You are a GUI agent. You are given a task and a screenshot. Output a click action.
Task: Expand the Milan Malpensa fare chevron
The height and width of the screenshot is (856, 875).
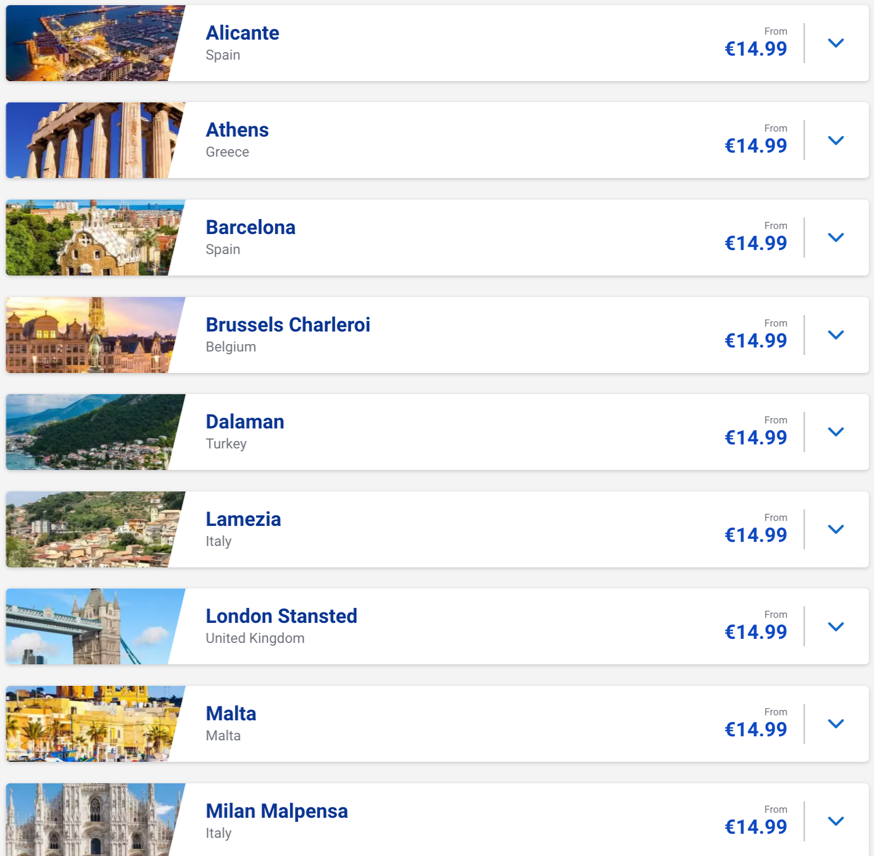click(836, 820)
